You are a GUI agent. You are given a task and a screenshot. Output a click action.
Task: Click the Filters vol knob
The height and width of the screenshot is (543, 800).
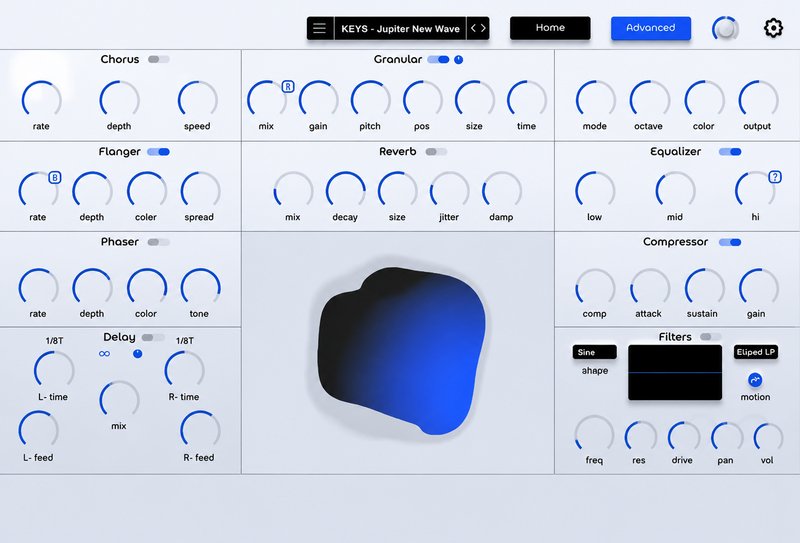[x=768, y=437]
